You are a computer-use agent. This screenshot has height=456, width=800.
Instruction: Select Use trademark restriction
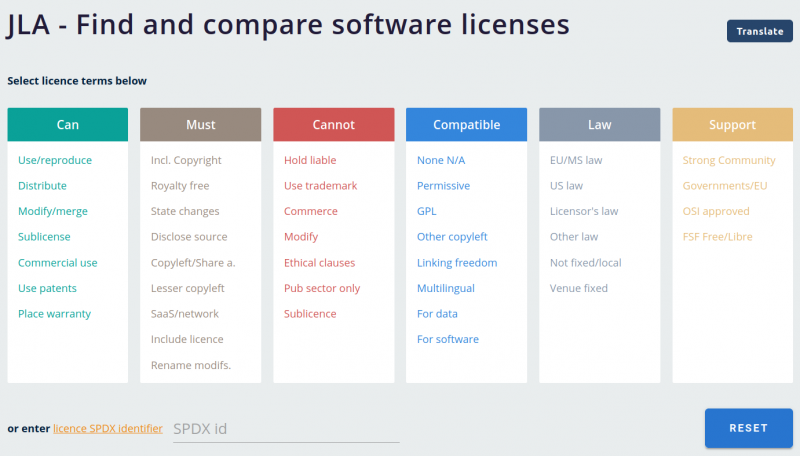320,186
